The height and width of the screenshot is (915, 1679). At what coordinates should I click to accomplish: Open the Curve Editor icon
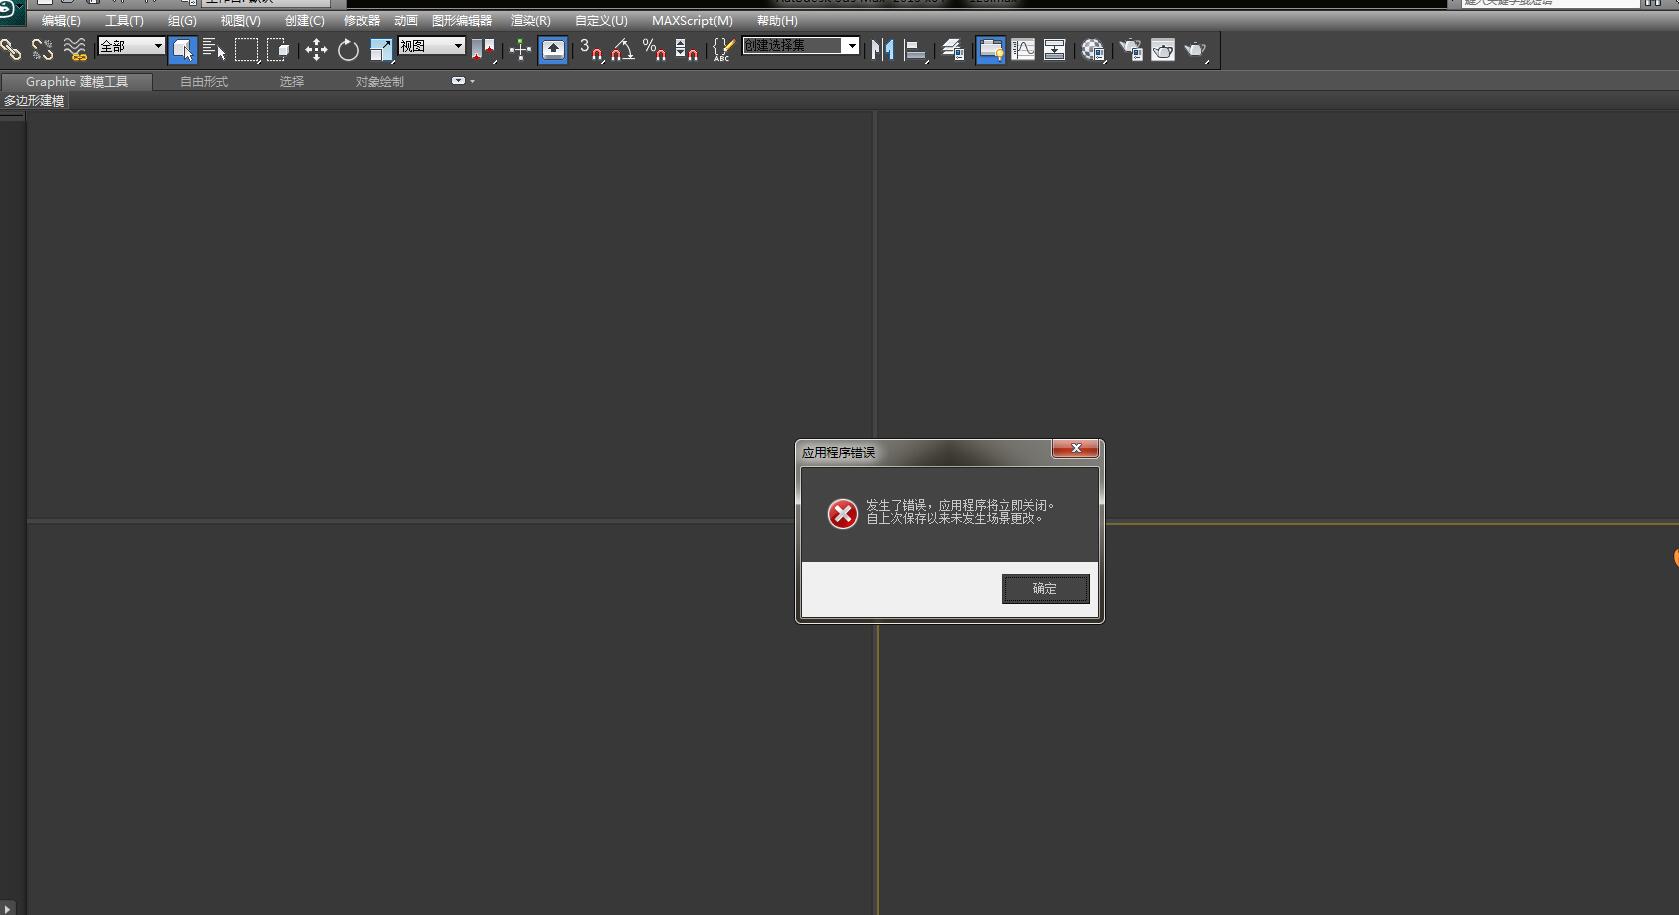[x=1023, y=49]
